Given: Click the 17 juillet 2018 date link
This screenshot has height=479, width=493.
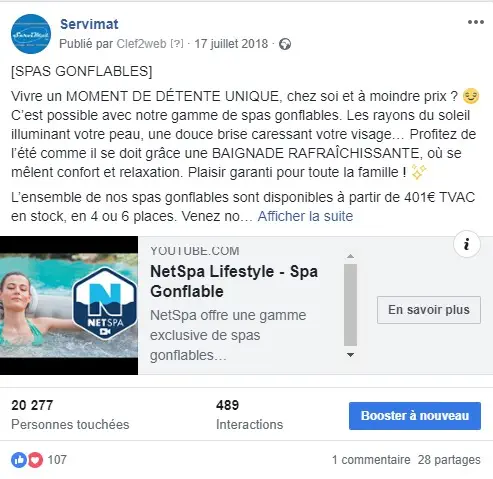Looking at the screenshot, I should click(x=231, y=44).
